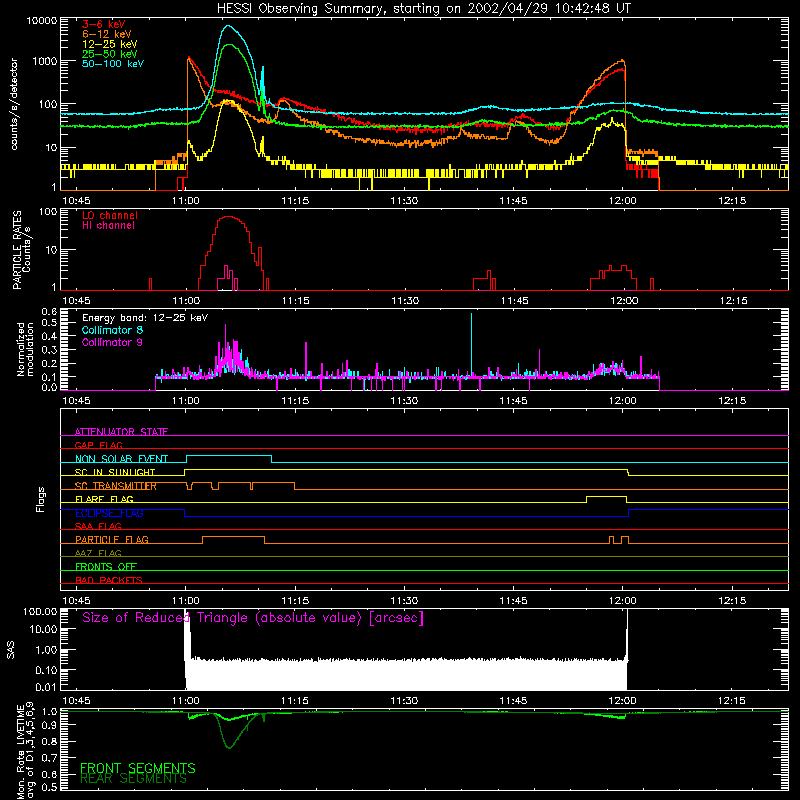
Task: Click the Normalized modulation axis label
Action: point(25,349)
